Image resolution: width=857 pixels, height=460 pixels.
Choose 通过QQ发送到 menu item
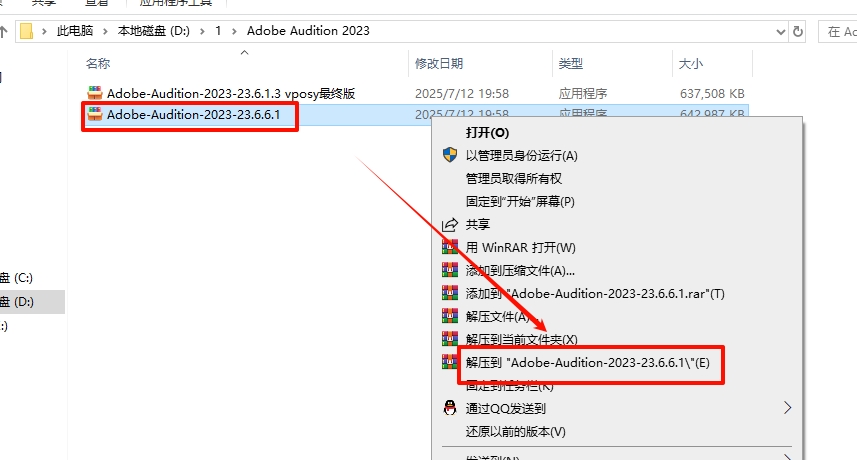[x=617, y=408]
